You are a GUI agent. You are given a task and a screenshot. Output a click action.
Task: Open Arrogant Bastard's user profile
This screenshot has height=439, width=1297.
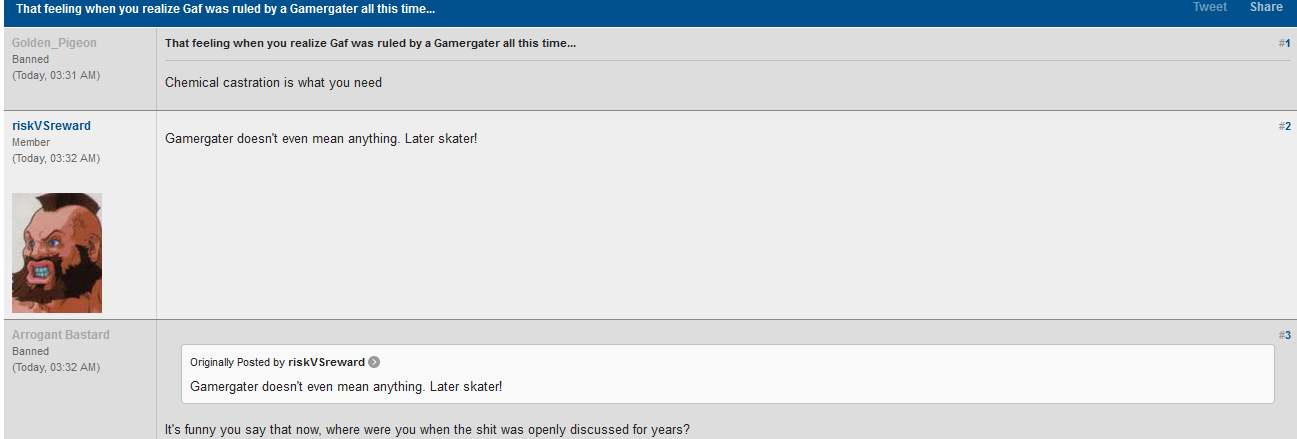(61, 335)
